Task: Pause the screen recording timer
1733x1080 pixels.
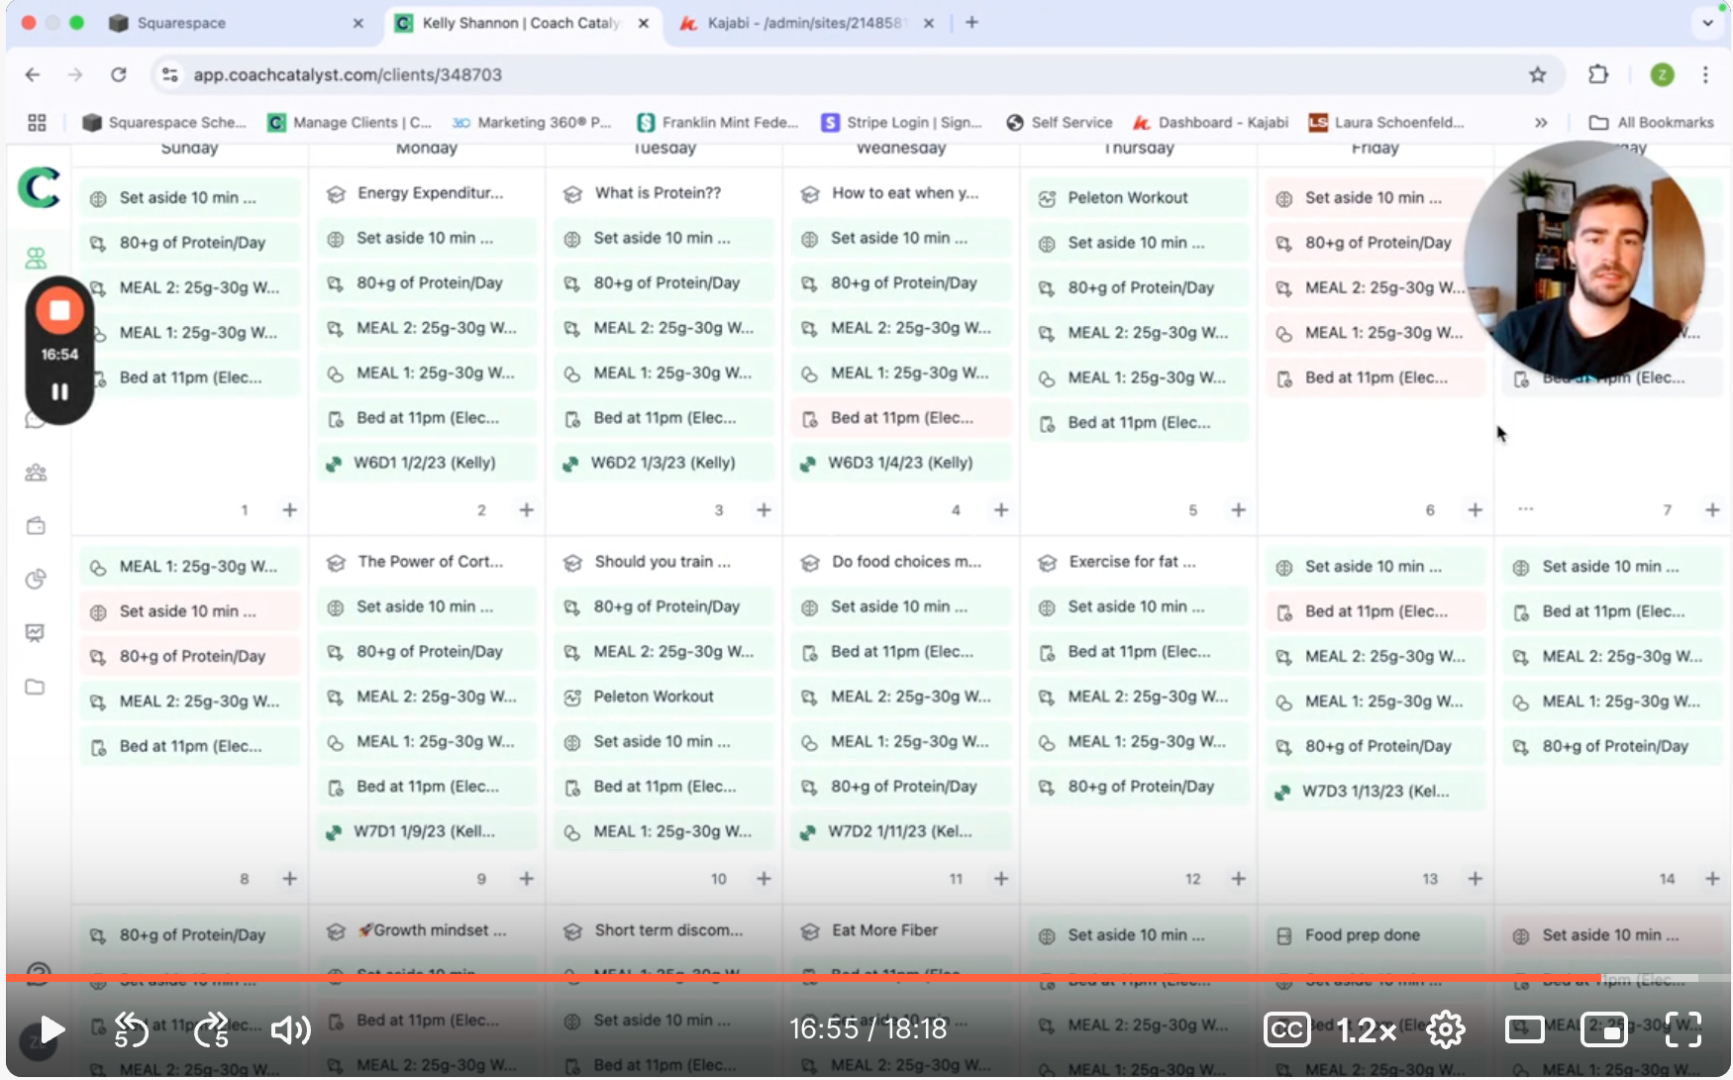Action: 60,392
